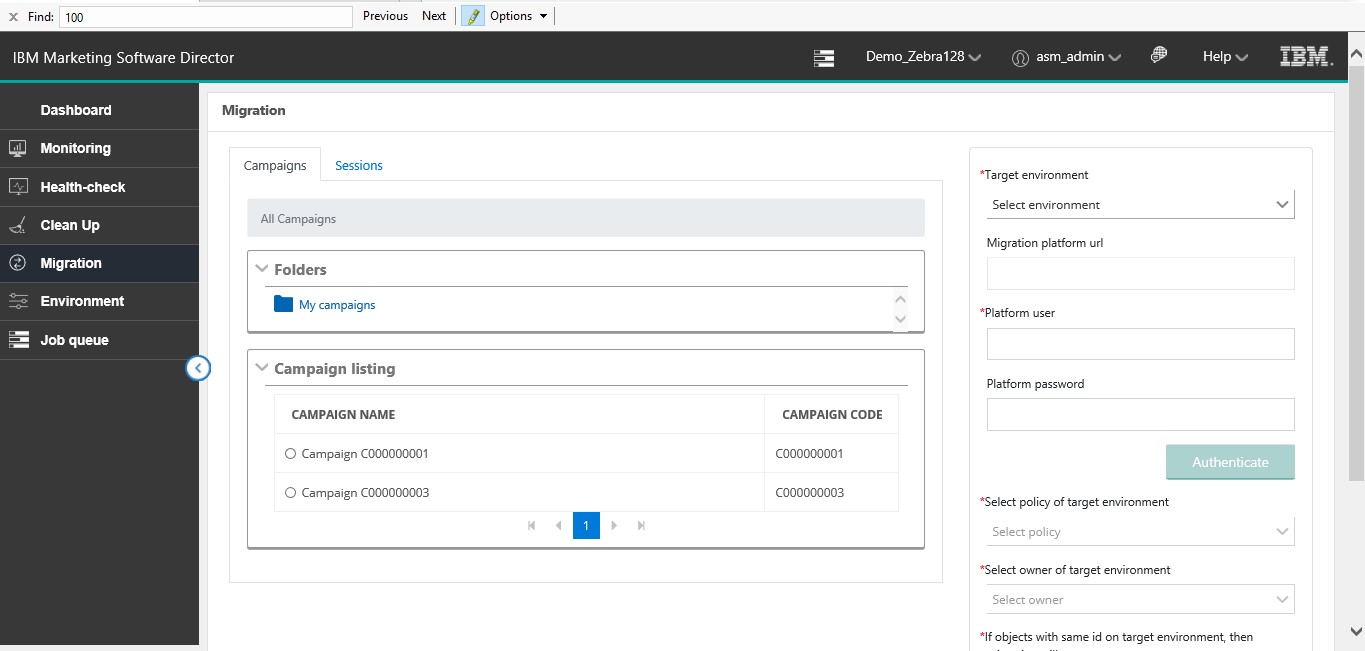
Task: Click the blue folder icon
Action: pos(283,304)
